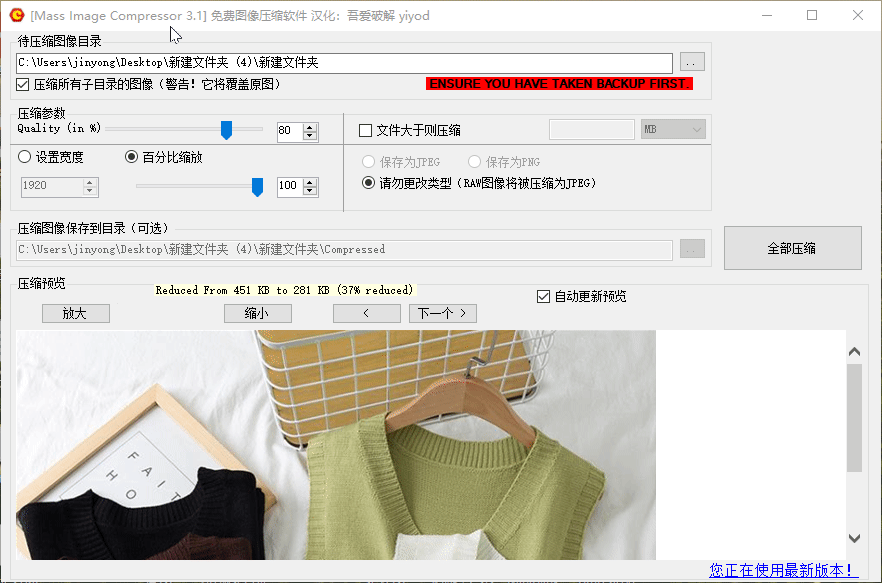The height and width of the screenshot is (583, 882).
Task: Select the 保存为JPEG output option
Action: (x=368, y=161)
